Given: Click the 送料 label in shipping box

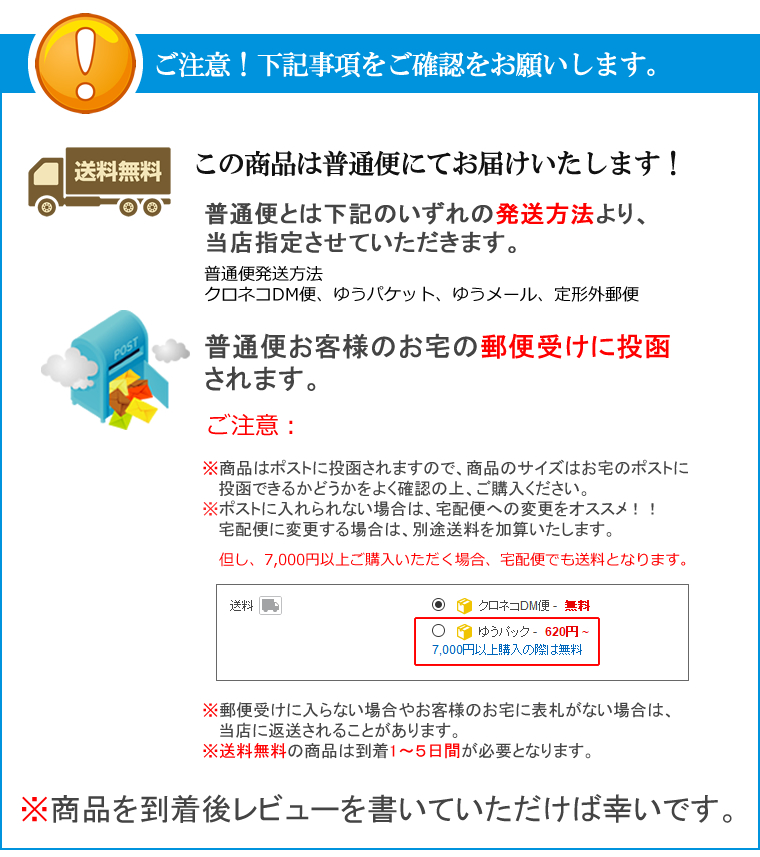Looking at the screenshot, I should (x=241, y=606).
